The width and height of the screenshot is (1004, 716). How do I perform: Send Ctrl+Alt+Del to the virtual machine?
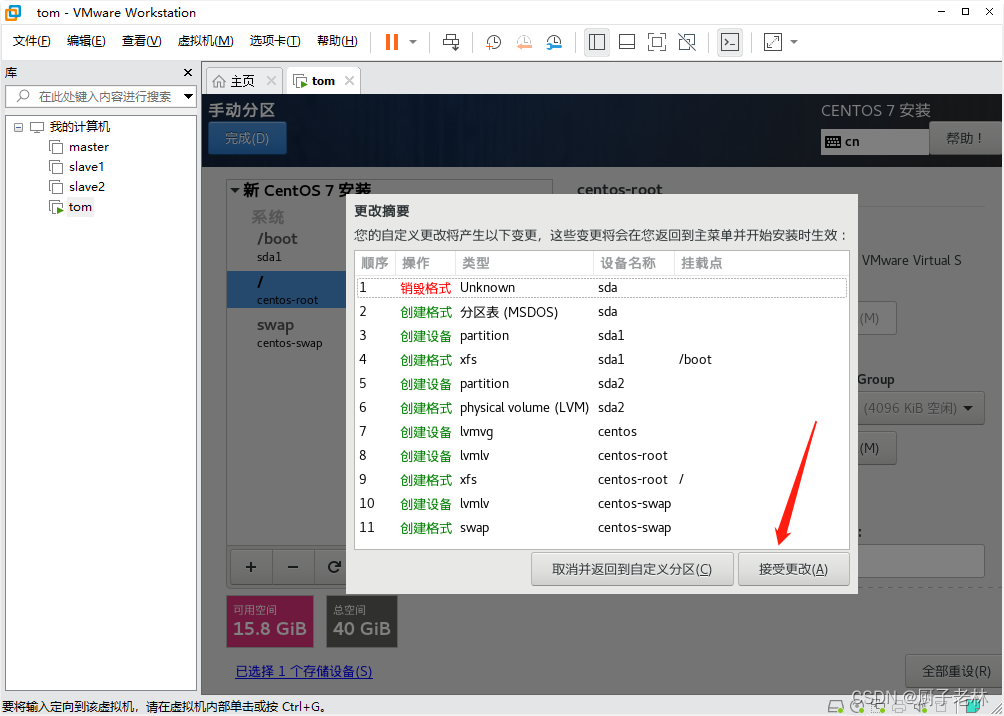click(451, 42)
